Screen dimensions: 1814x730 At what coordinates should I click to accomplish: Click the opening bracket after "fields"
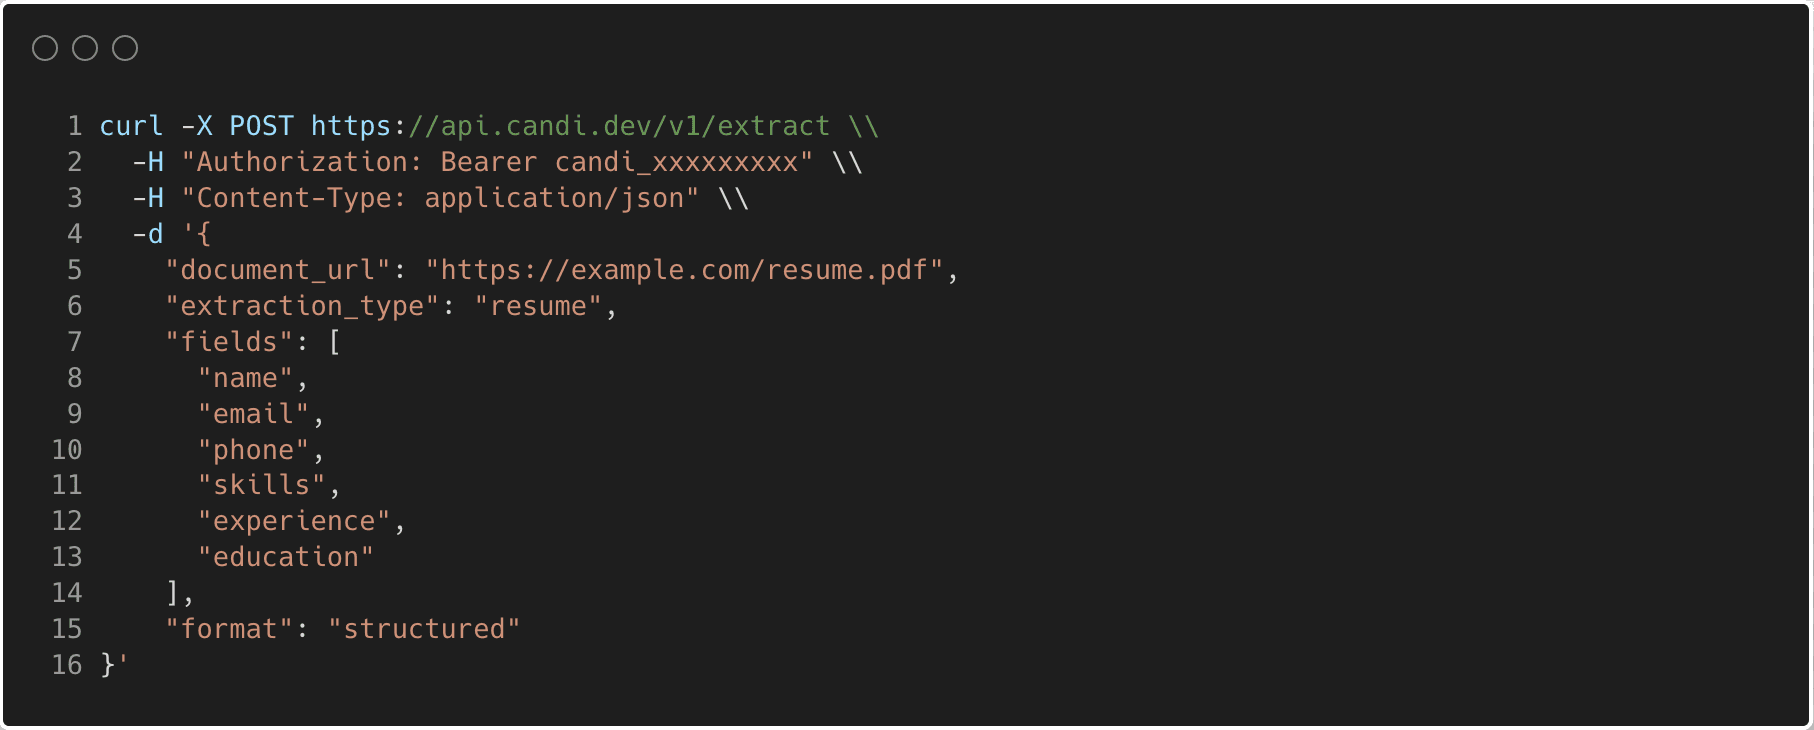click(334, 342)
